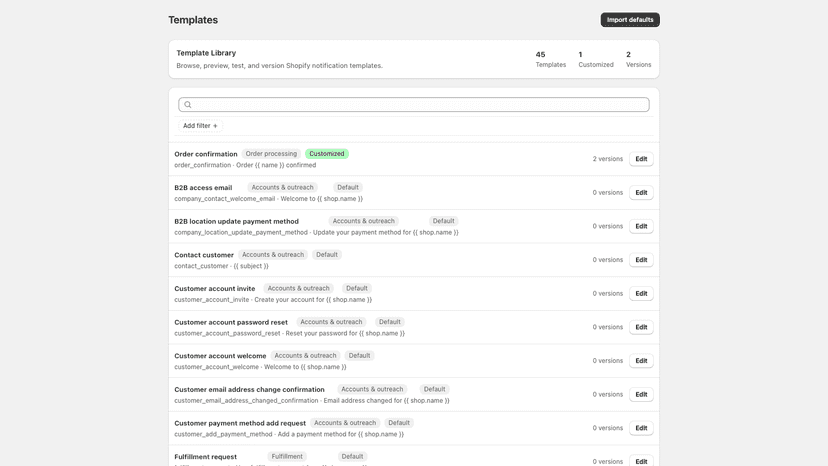828x466 pixels.
Task: Edit Customer account password reset template
Action: point(641,327)
